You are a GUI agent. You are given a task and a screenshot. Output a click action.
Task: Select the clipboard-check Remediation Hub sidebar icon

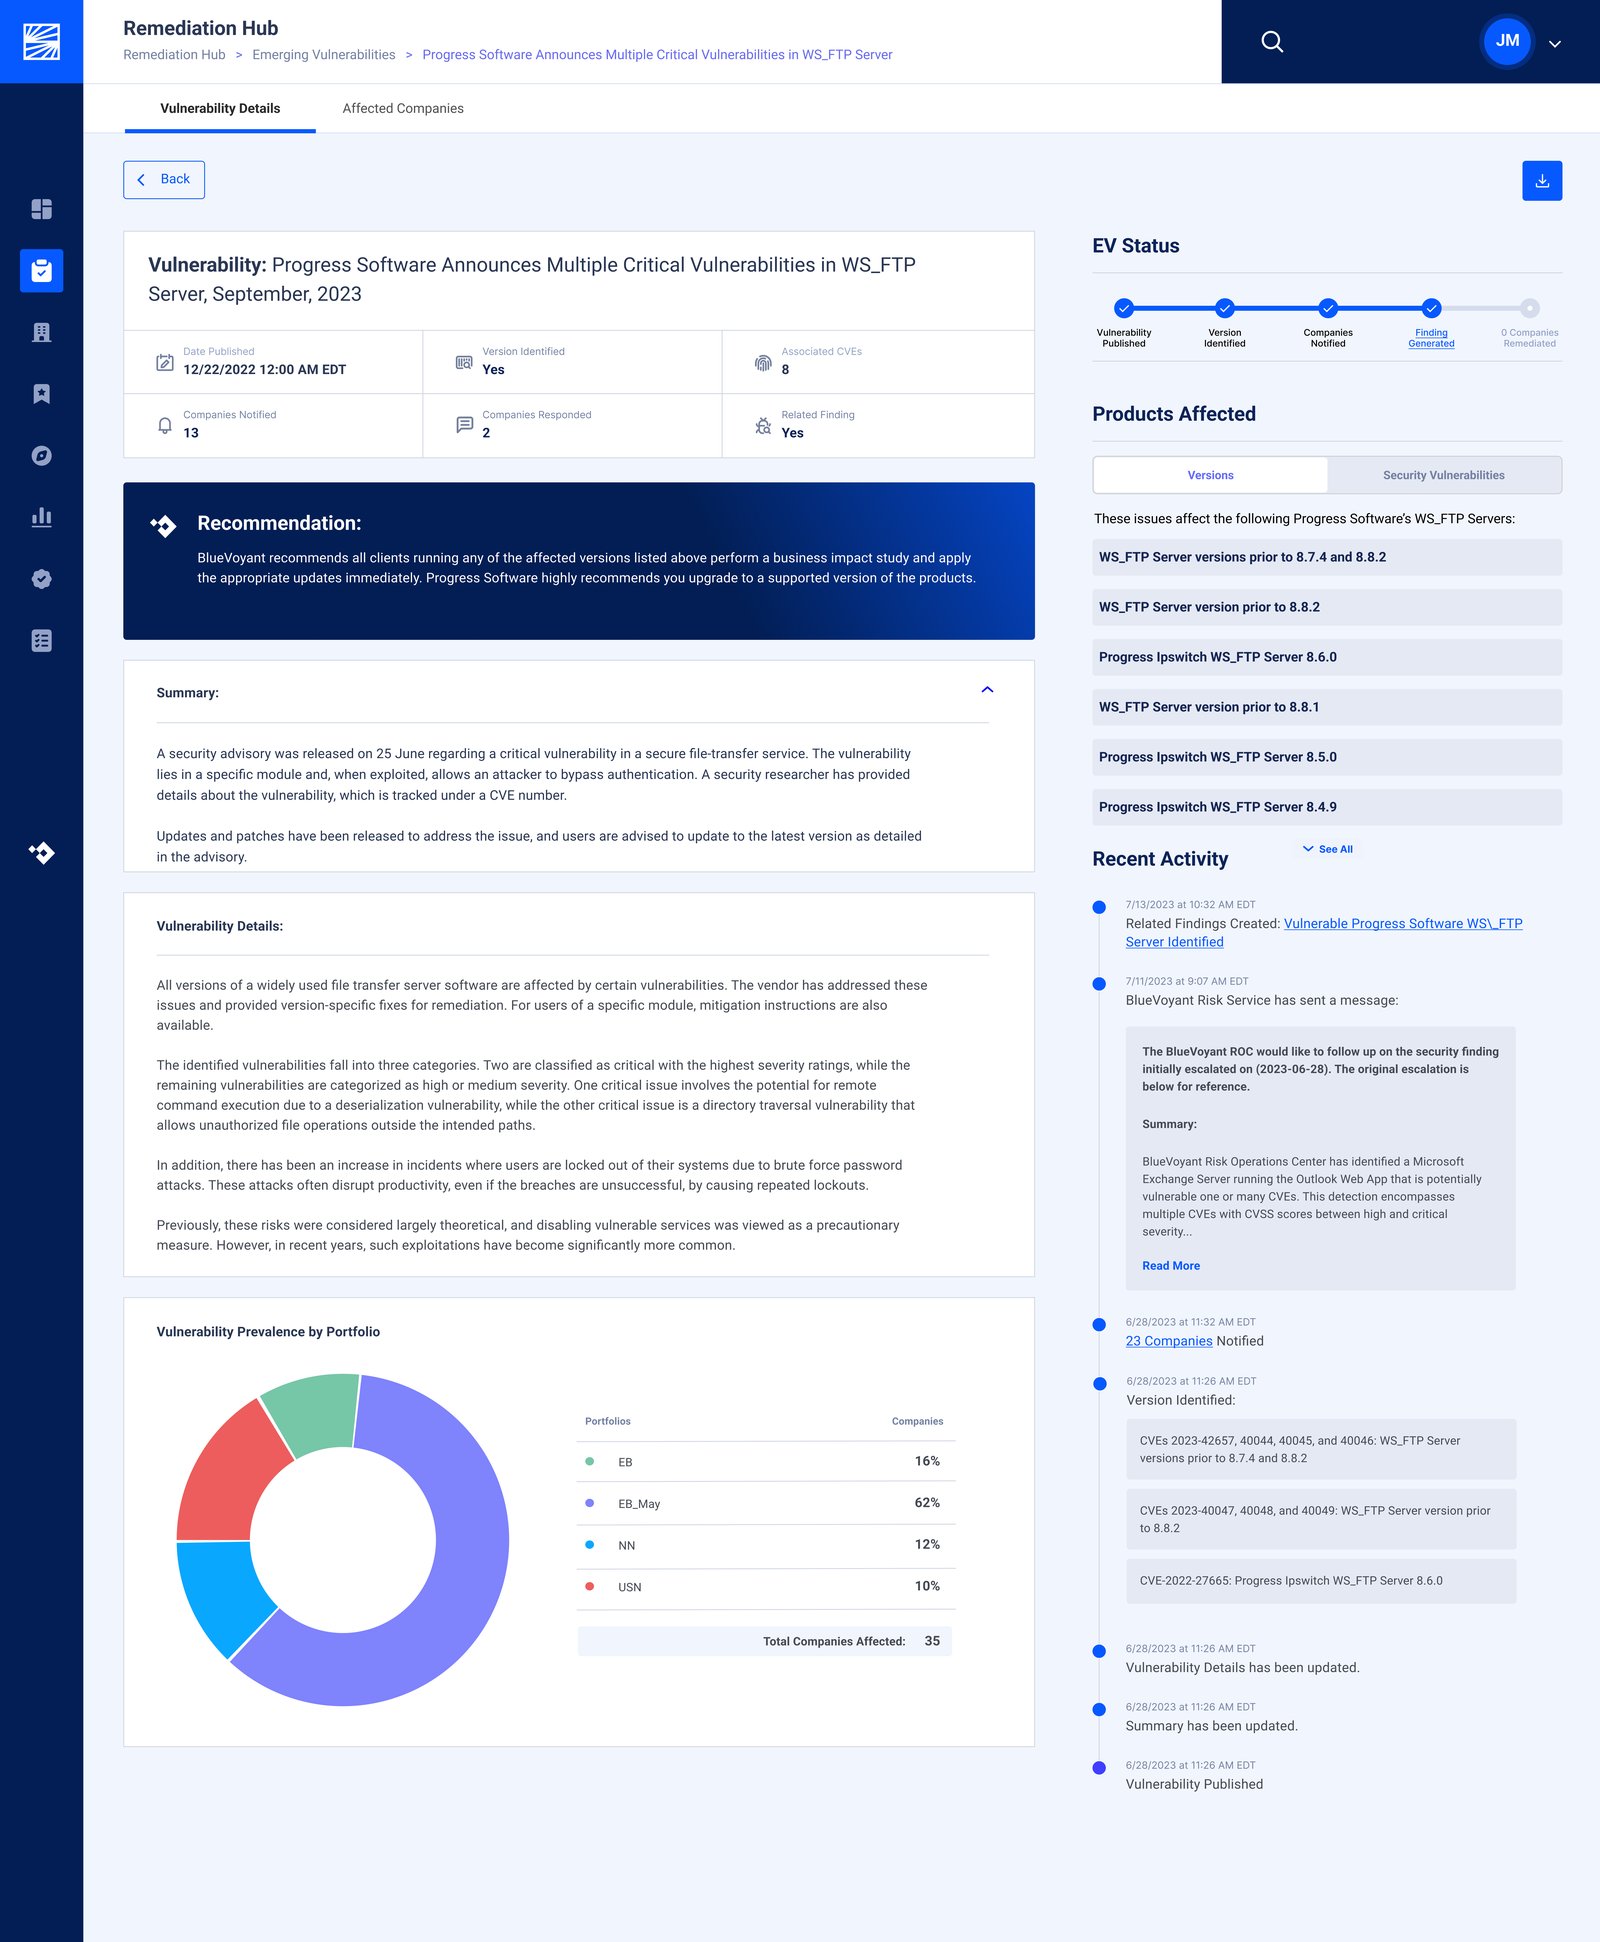pyautogui.click(x=41, y=271)
